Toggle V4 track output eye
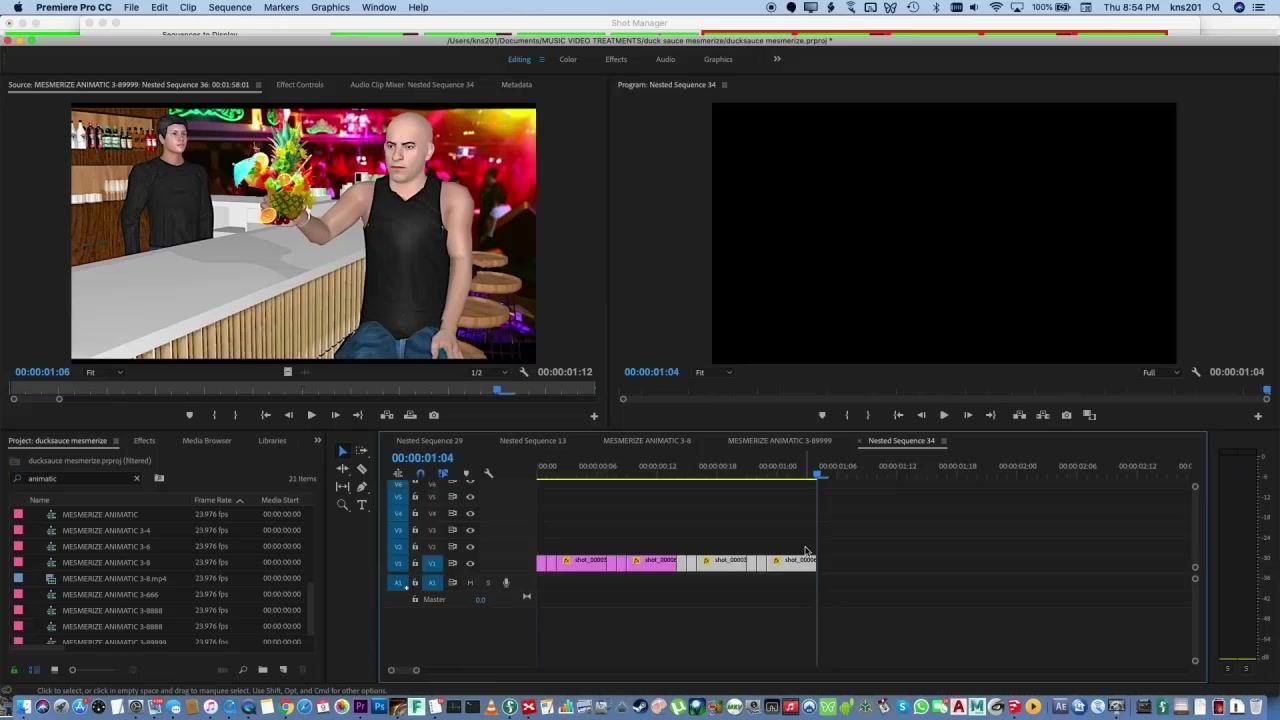The height and width of the screenshot is (720, 1280). (470, 513)
